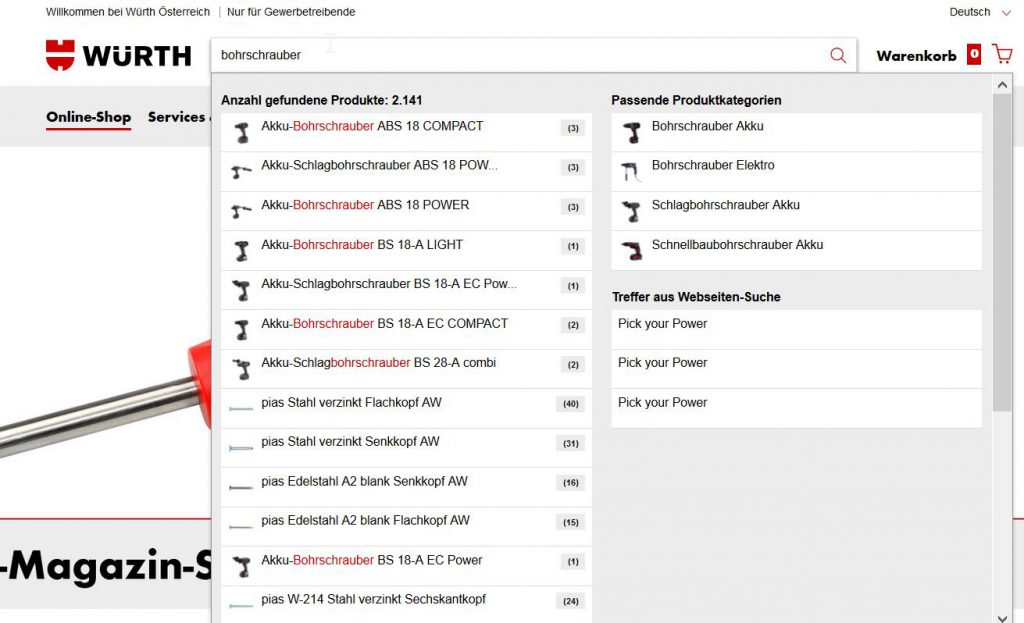
Task: Click scrollbar up arrow in suggestions
Action: coord(1002,85)
